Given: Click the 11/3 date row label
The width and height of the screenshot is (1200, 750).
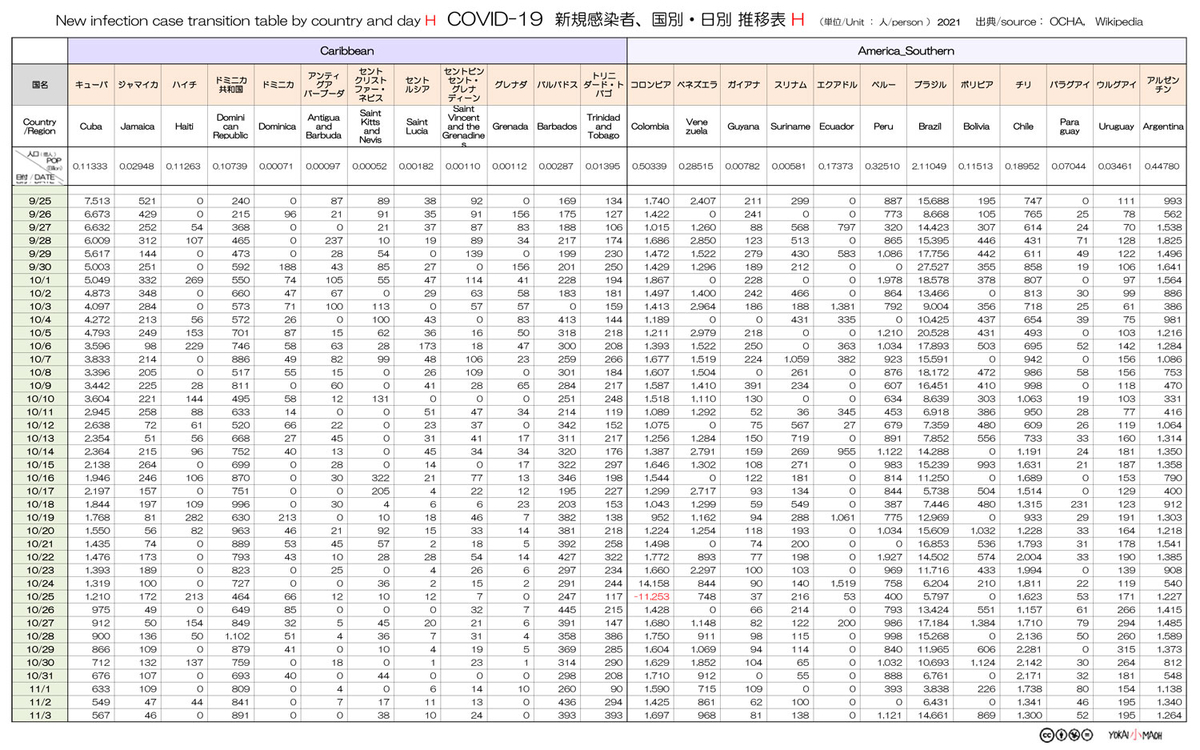Looking at the screenshot, I should (41, 714).
